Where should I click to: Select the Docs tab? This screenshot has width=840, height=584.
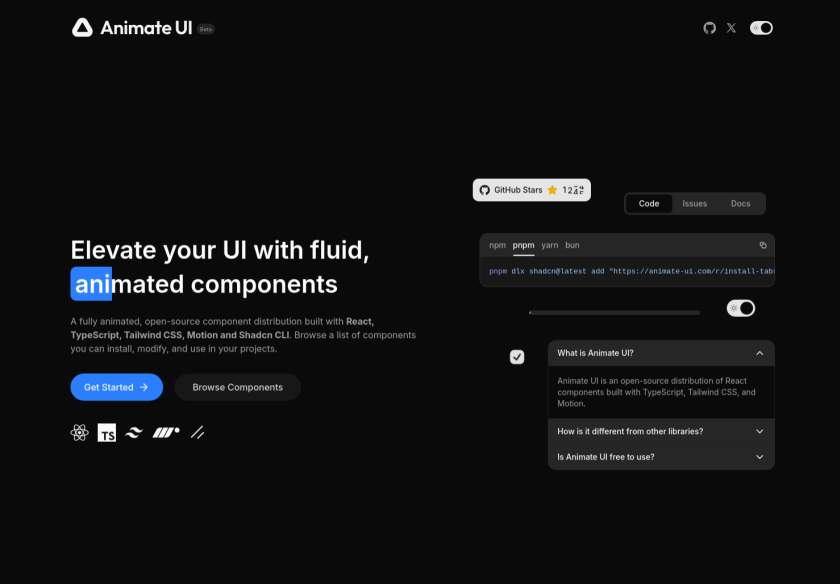click(740, 204)
